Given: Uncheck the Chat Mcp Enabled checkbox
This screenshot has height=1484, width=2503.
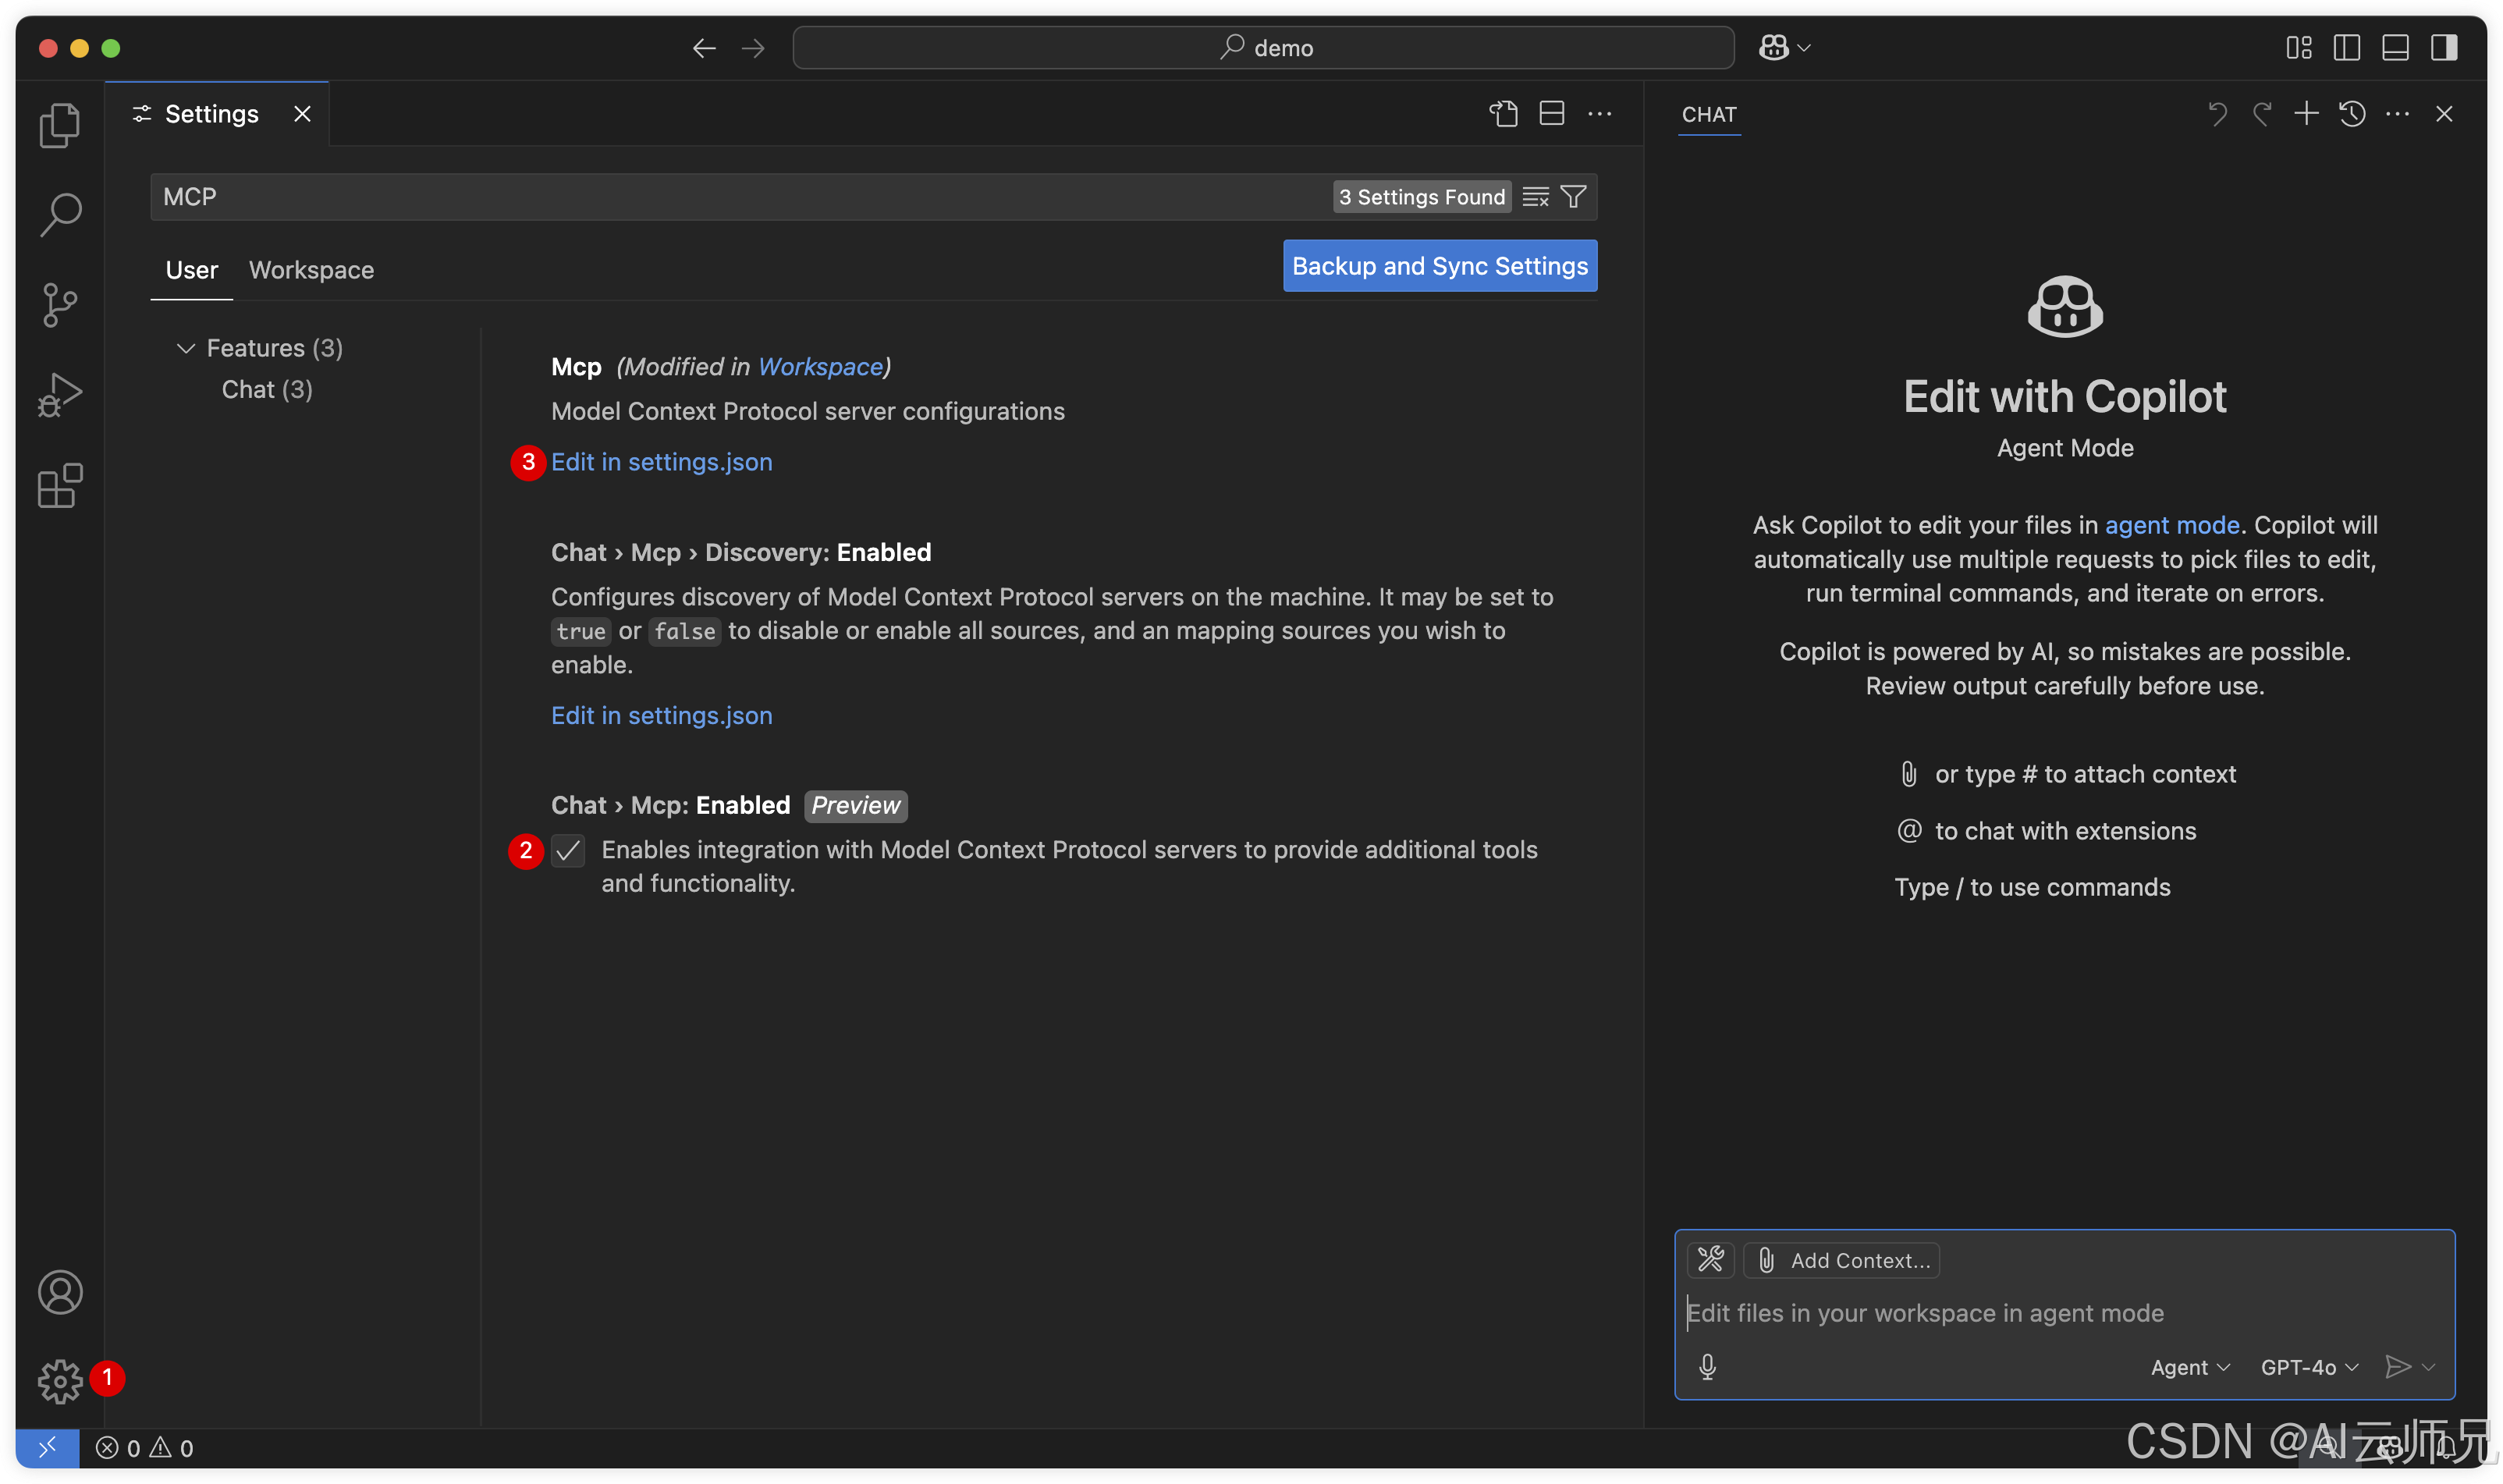Looking at the screenshot, I should (x=568, y=851).
